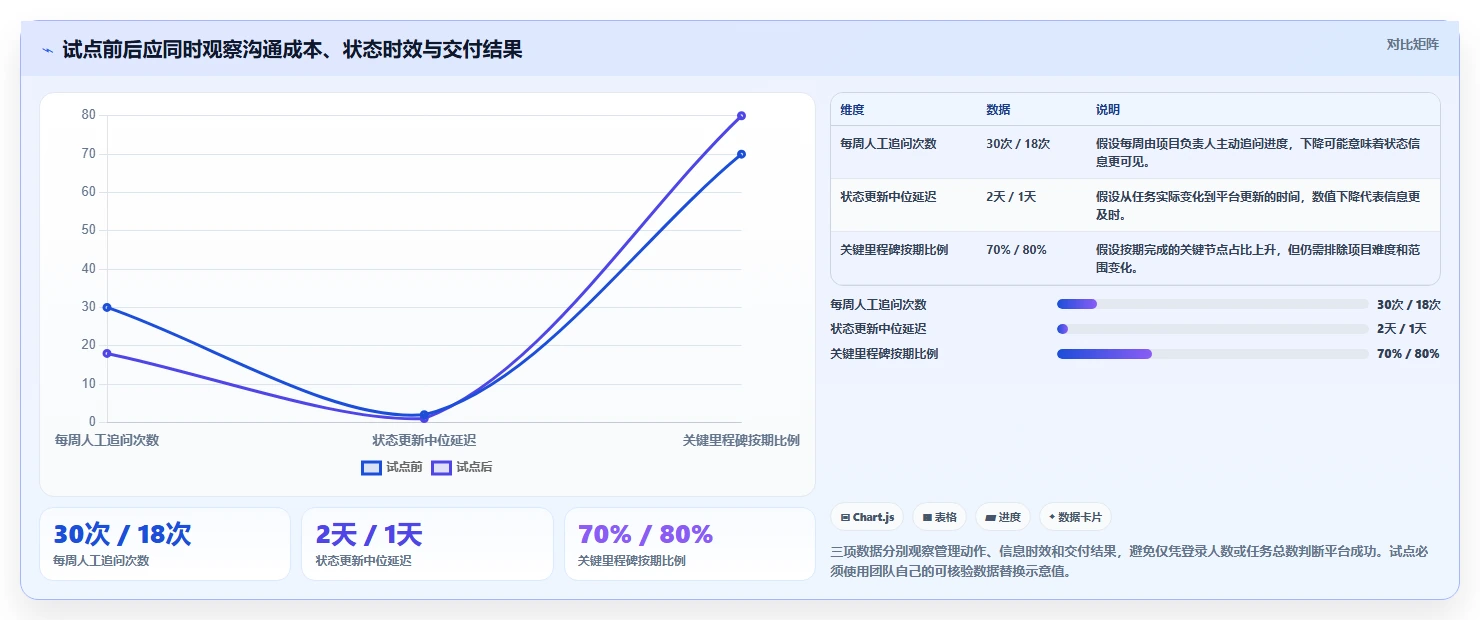Click progress value 30次 / 18次
1480x620 pixels.
click(1408, 304)
